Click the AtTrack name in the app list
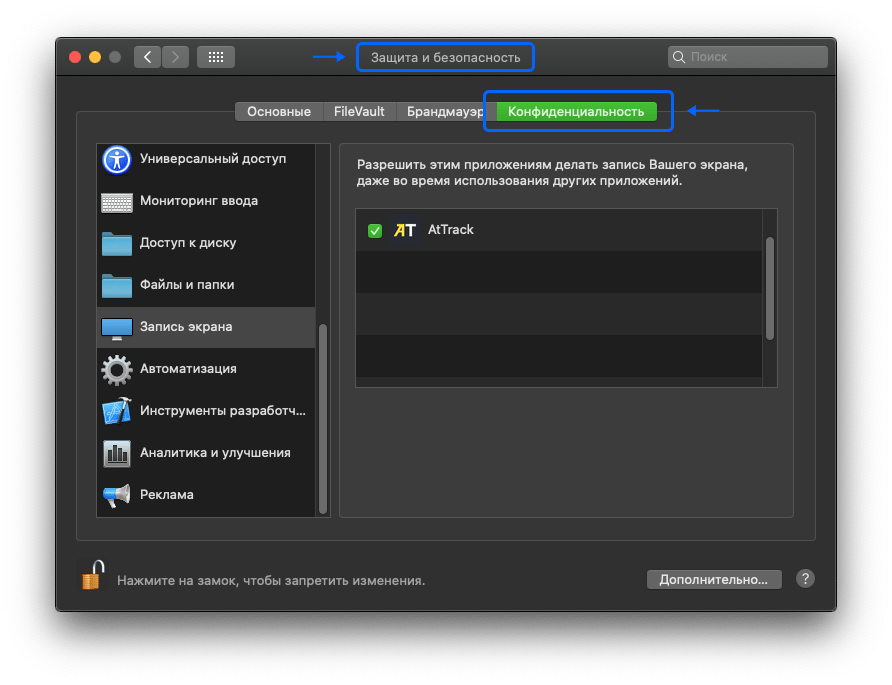Screen dimensions: 892x685 coord(451,230)
